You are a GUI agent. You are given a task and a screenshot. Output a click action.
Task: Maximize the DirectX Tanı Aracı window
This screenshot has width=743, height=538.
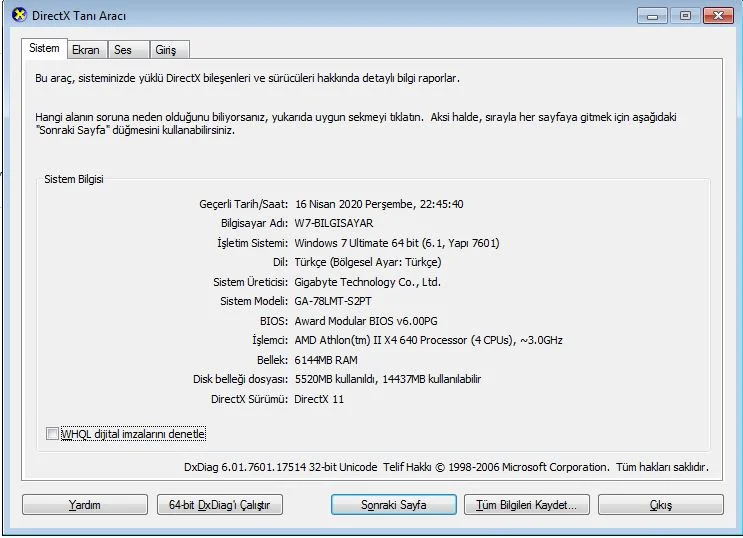685,16
